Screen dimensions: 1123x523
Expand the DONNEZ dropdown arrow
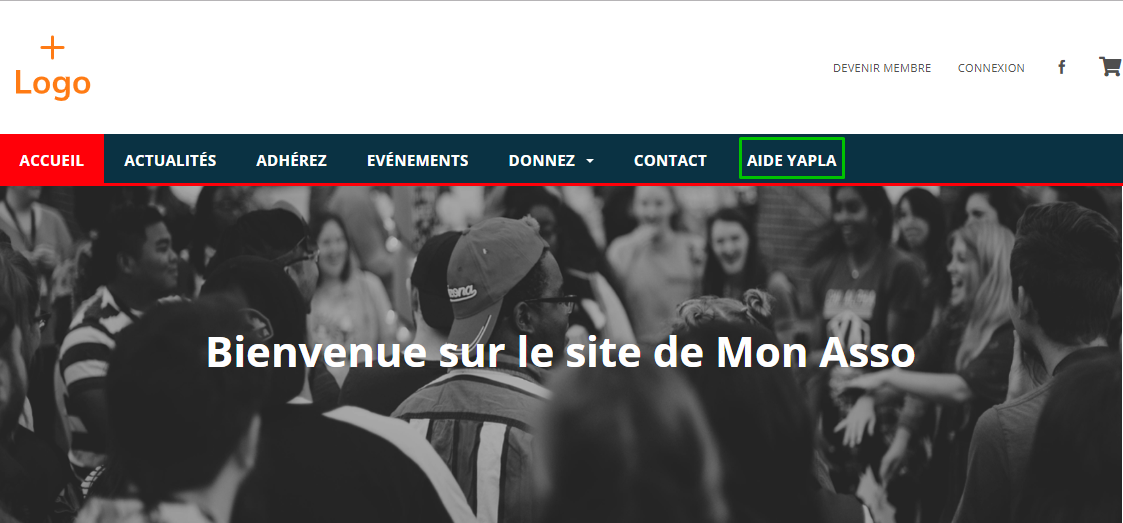coord(590,161)
